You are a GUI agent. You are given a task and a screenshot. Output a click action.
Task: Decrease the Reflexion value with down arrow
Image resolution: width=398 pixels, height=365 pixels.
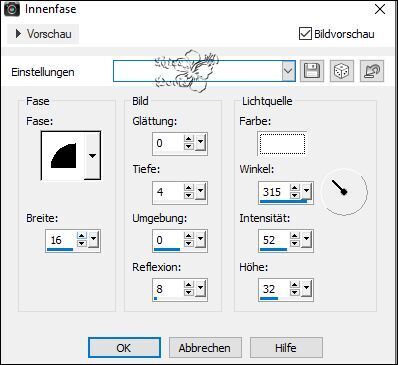[x=188, y=292]
